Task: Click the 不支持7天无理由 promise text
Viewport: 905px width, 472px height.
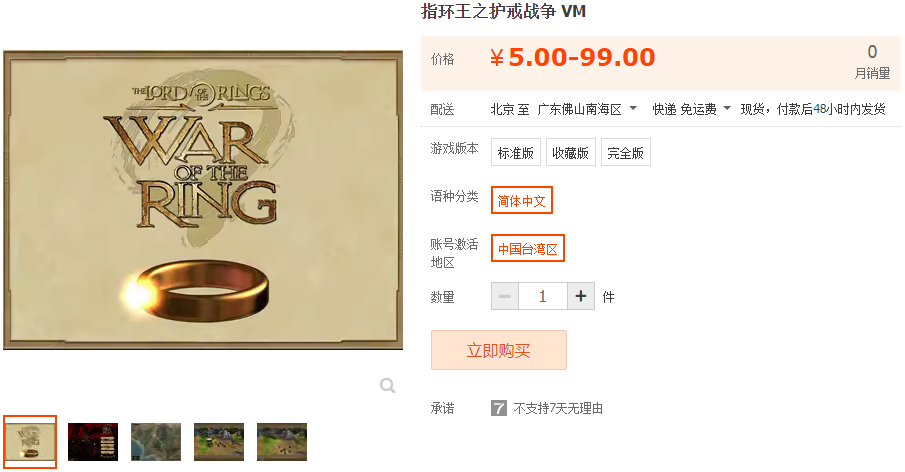Action: 558,409
